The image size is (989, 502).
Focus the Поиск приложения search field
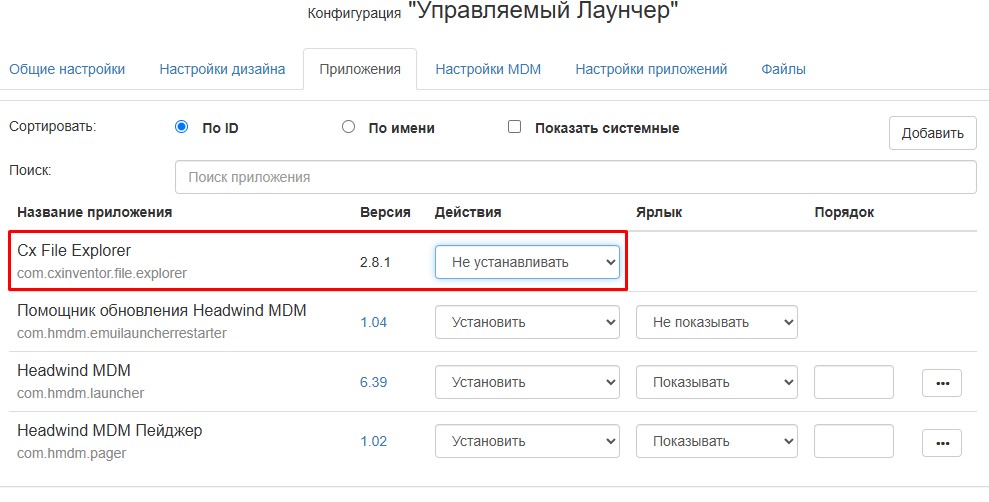click(575, 177)
